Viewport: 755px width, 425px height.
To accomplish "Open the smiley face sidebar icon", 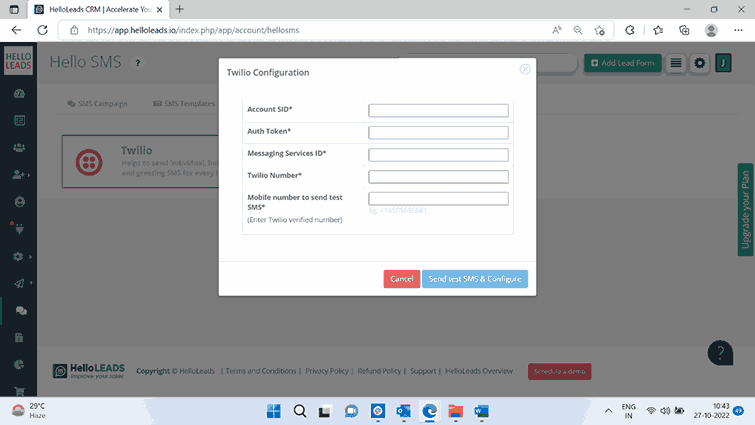I will tap(19, 202).
